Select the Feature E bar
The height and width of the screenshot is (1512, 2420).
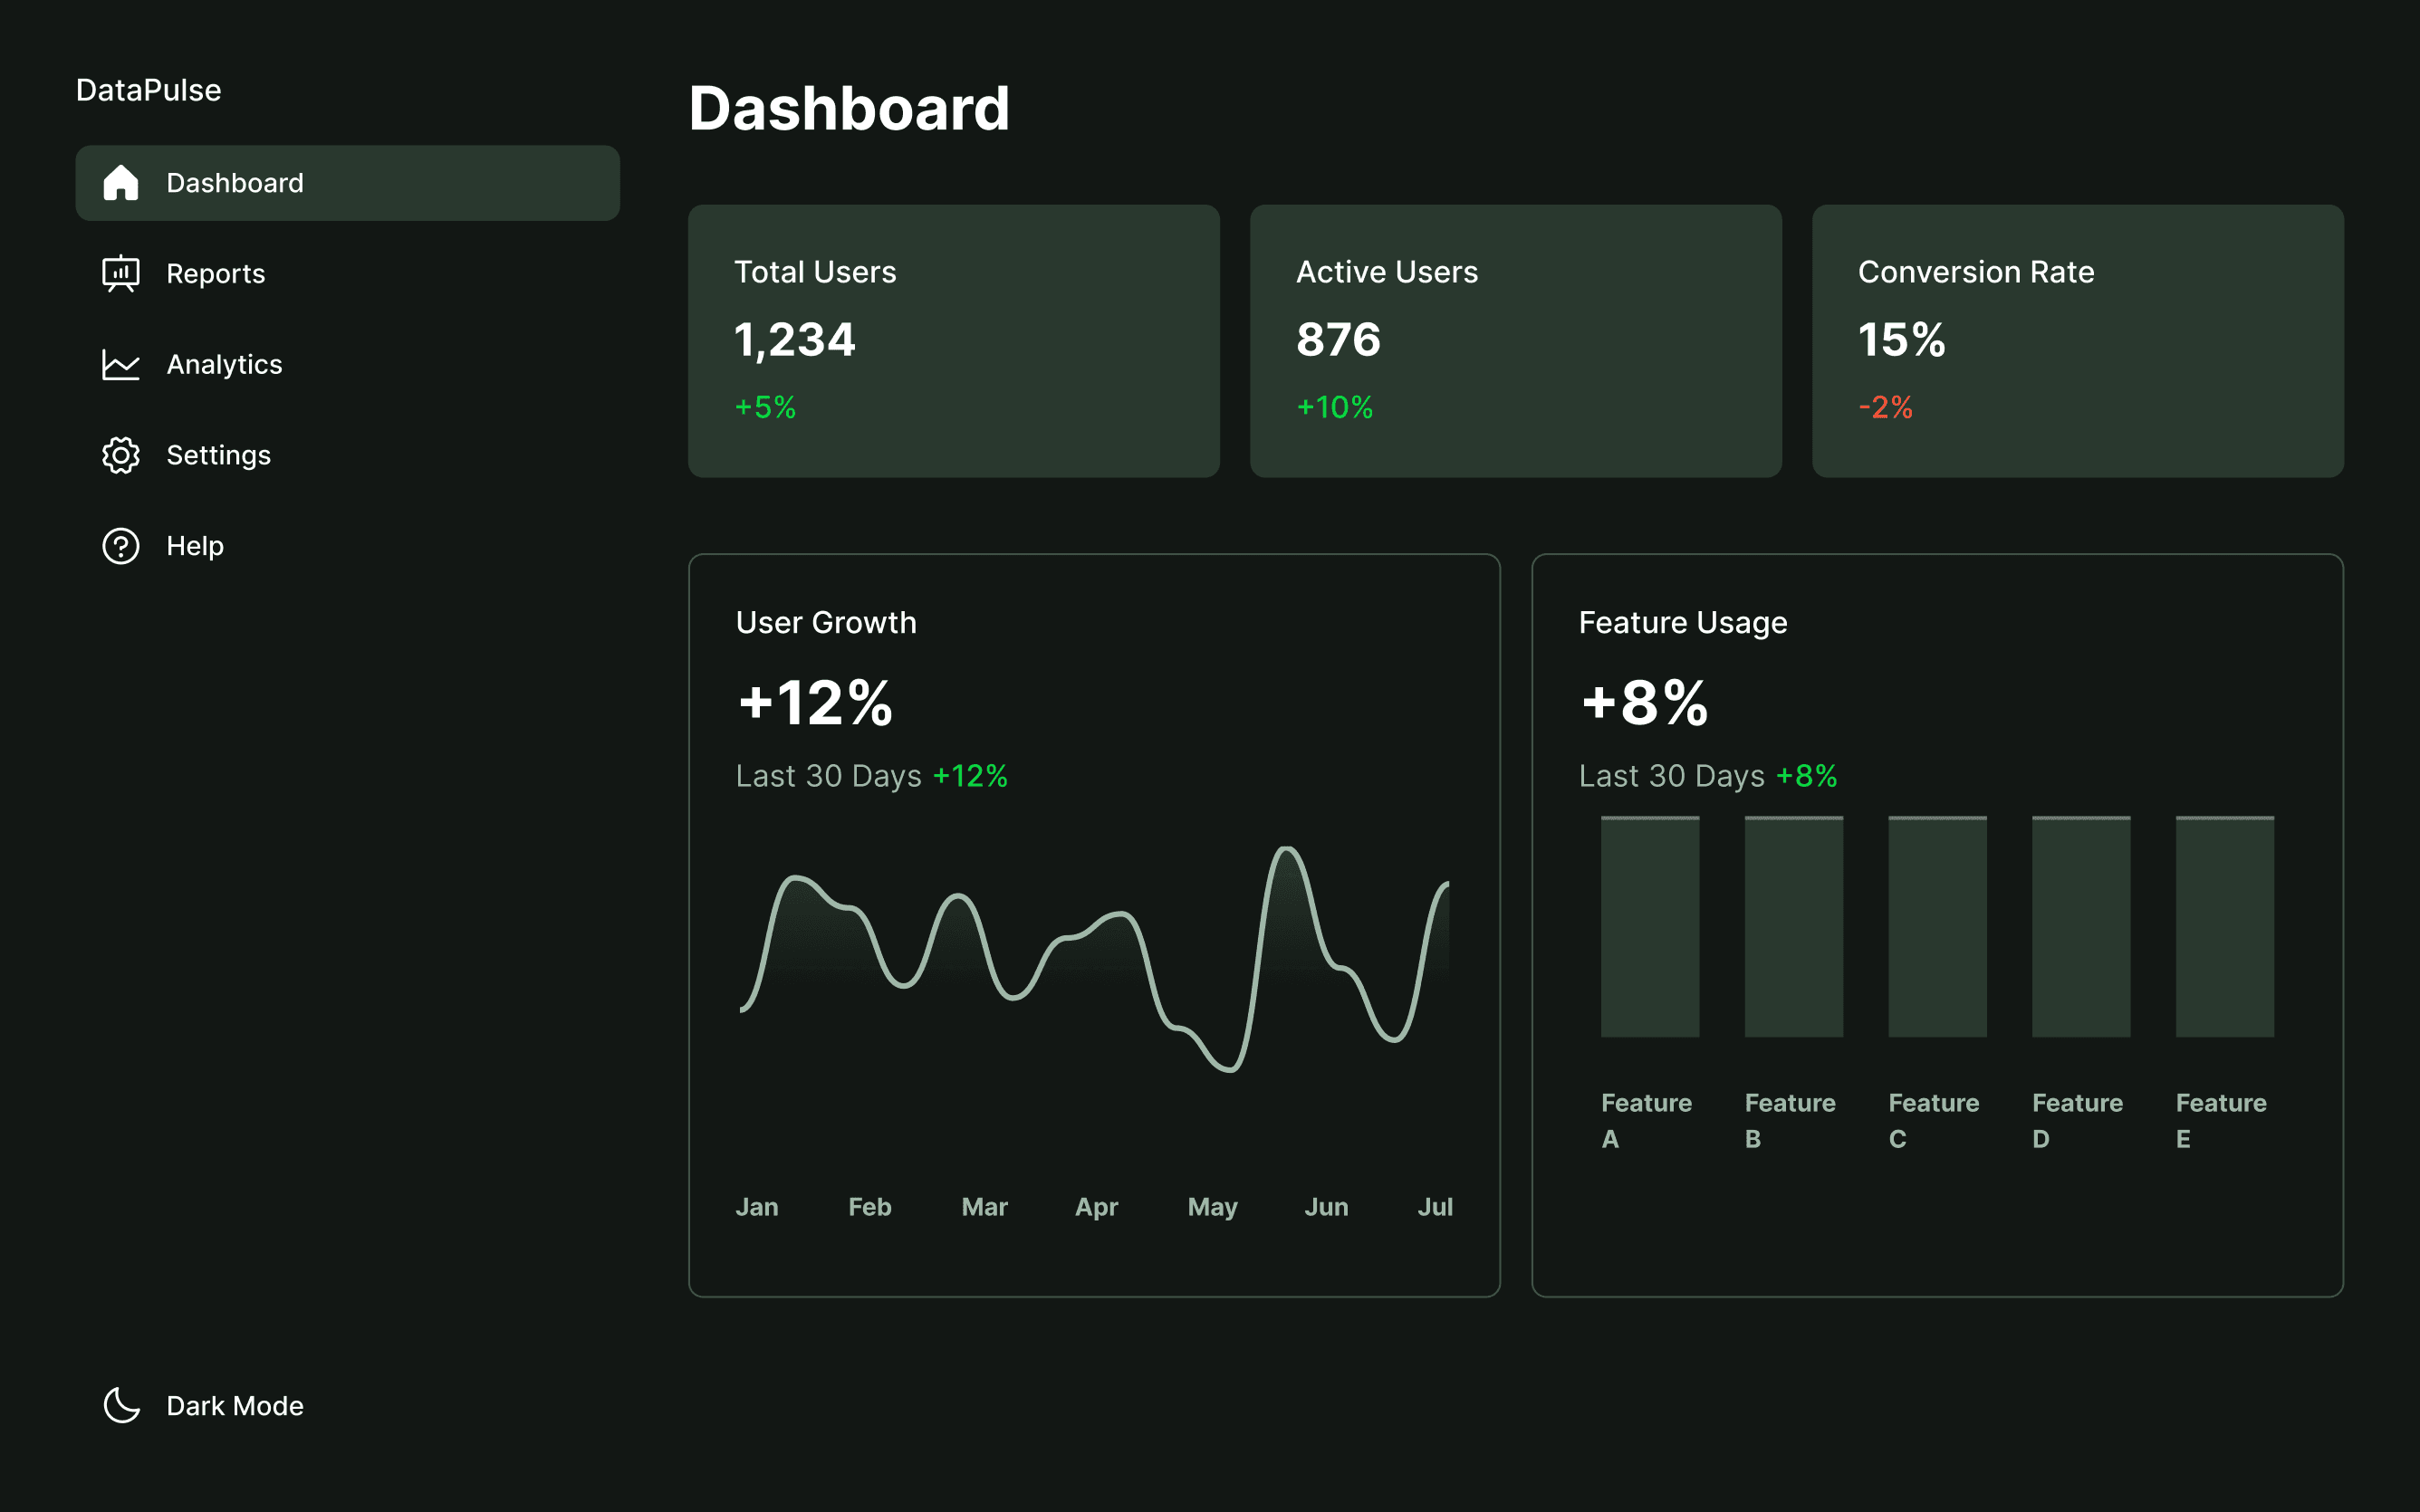click(x=2225, y=927)
